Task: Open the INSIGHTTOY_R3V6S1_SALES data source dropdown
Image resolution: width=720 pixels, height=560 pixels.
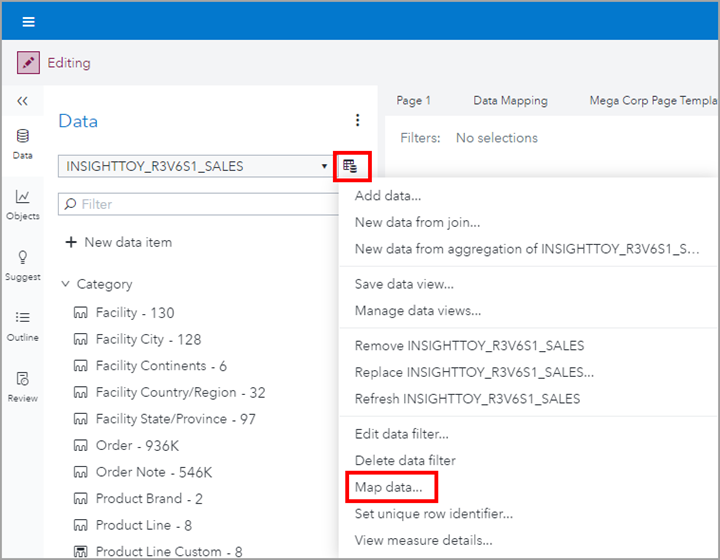Action: coord(195,166)
